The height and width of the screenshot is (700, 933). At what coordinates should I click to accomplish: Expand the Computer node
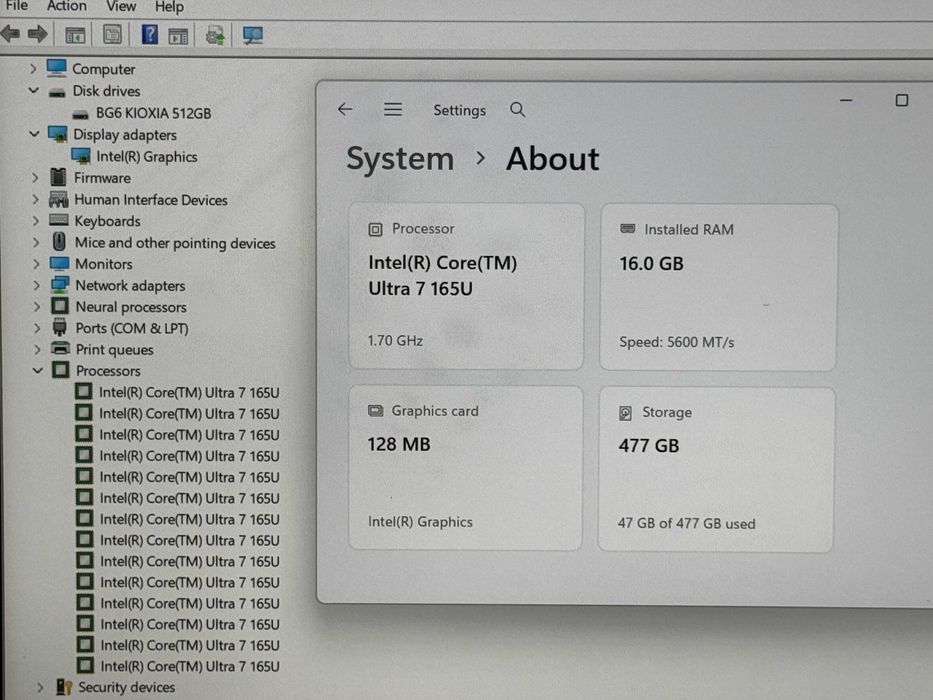coord(33,69)
